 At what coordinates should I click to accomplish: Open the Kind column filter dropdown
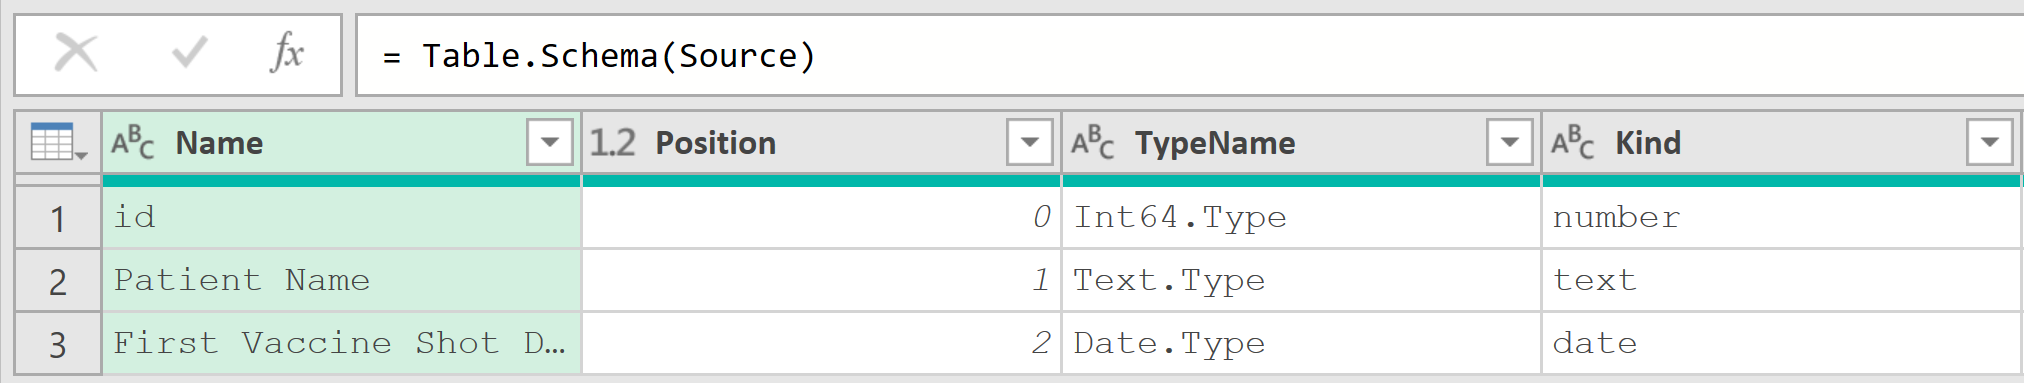click(1990, 143)
